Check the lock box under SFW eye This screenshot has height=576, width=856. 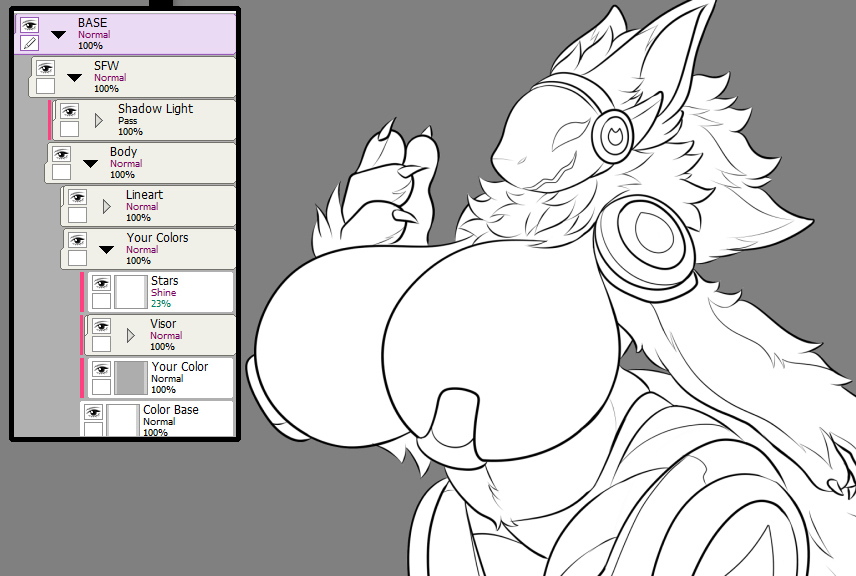point(45,86)
